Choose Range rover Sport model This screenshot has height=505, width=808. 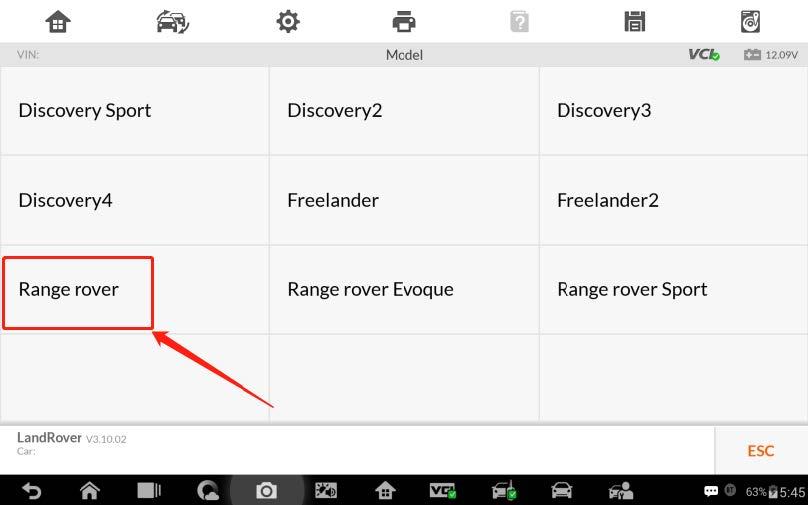pos(674,290)
